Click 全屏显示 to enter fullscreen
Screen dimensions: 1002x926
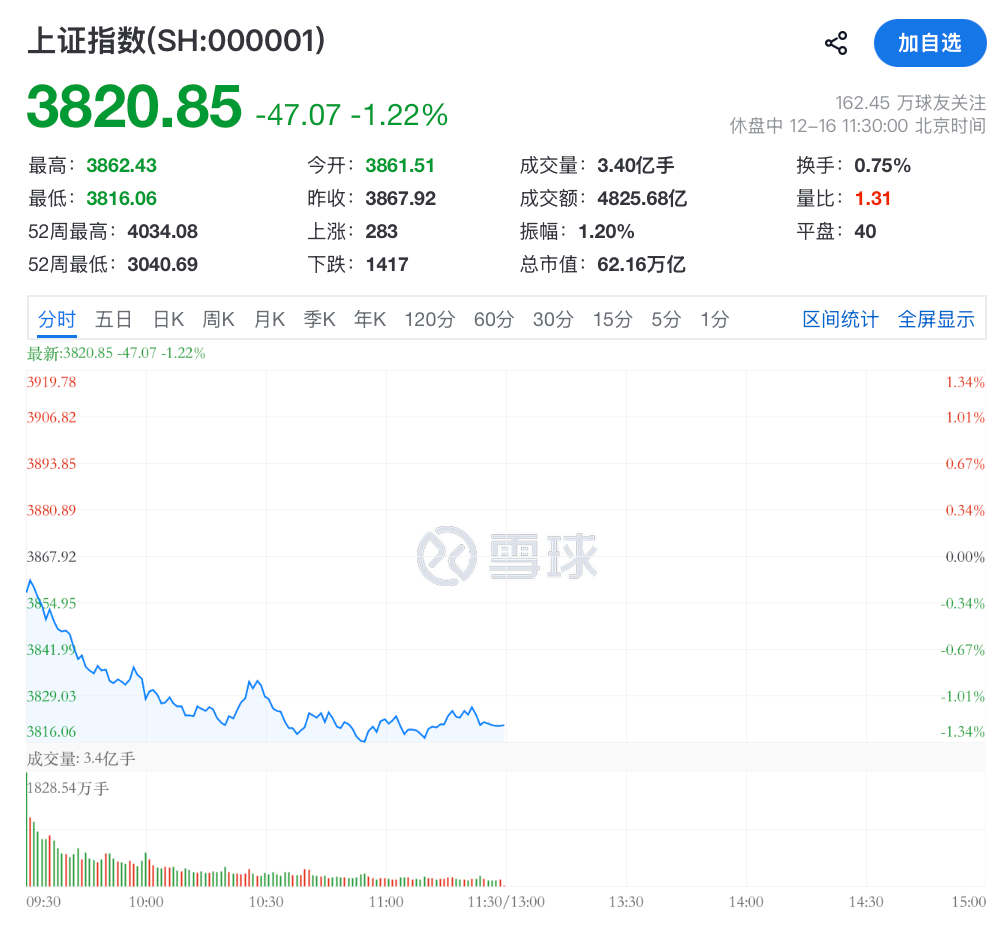pos(936,318)
